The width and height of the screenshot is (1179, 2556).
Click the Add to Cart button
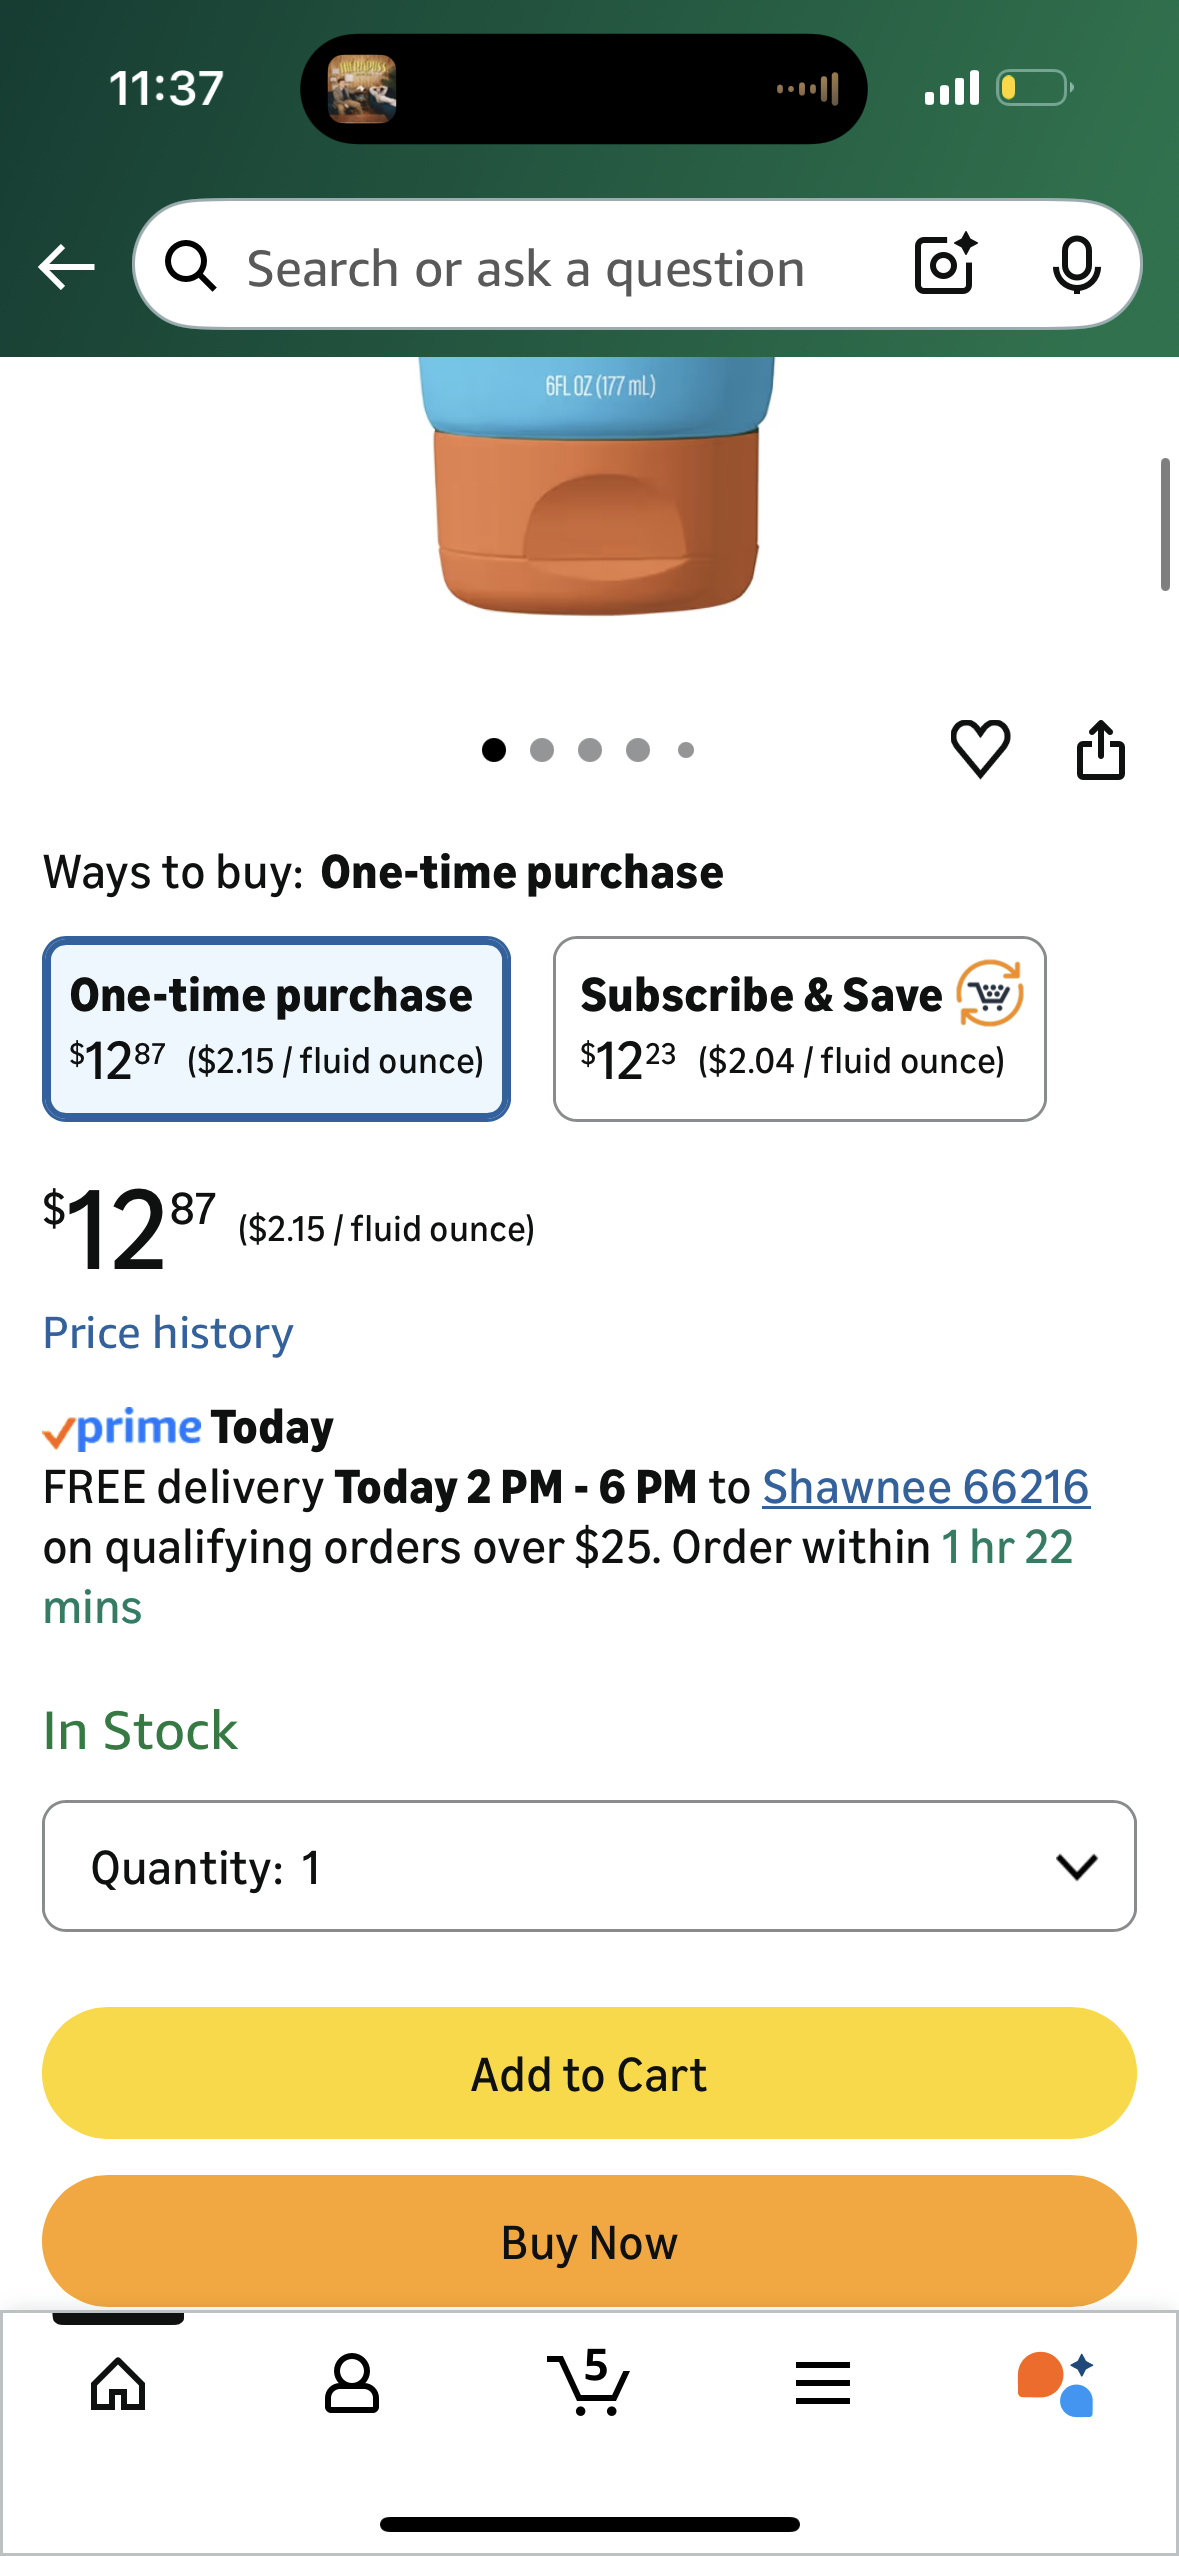[589, 2073]
